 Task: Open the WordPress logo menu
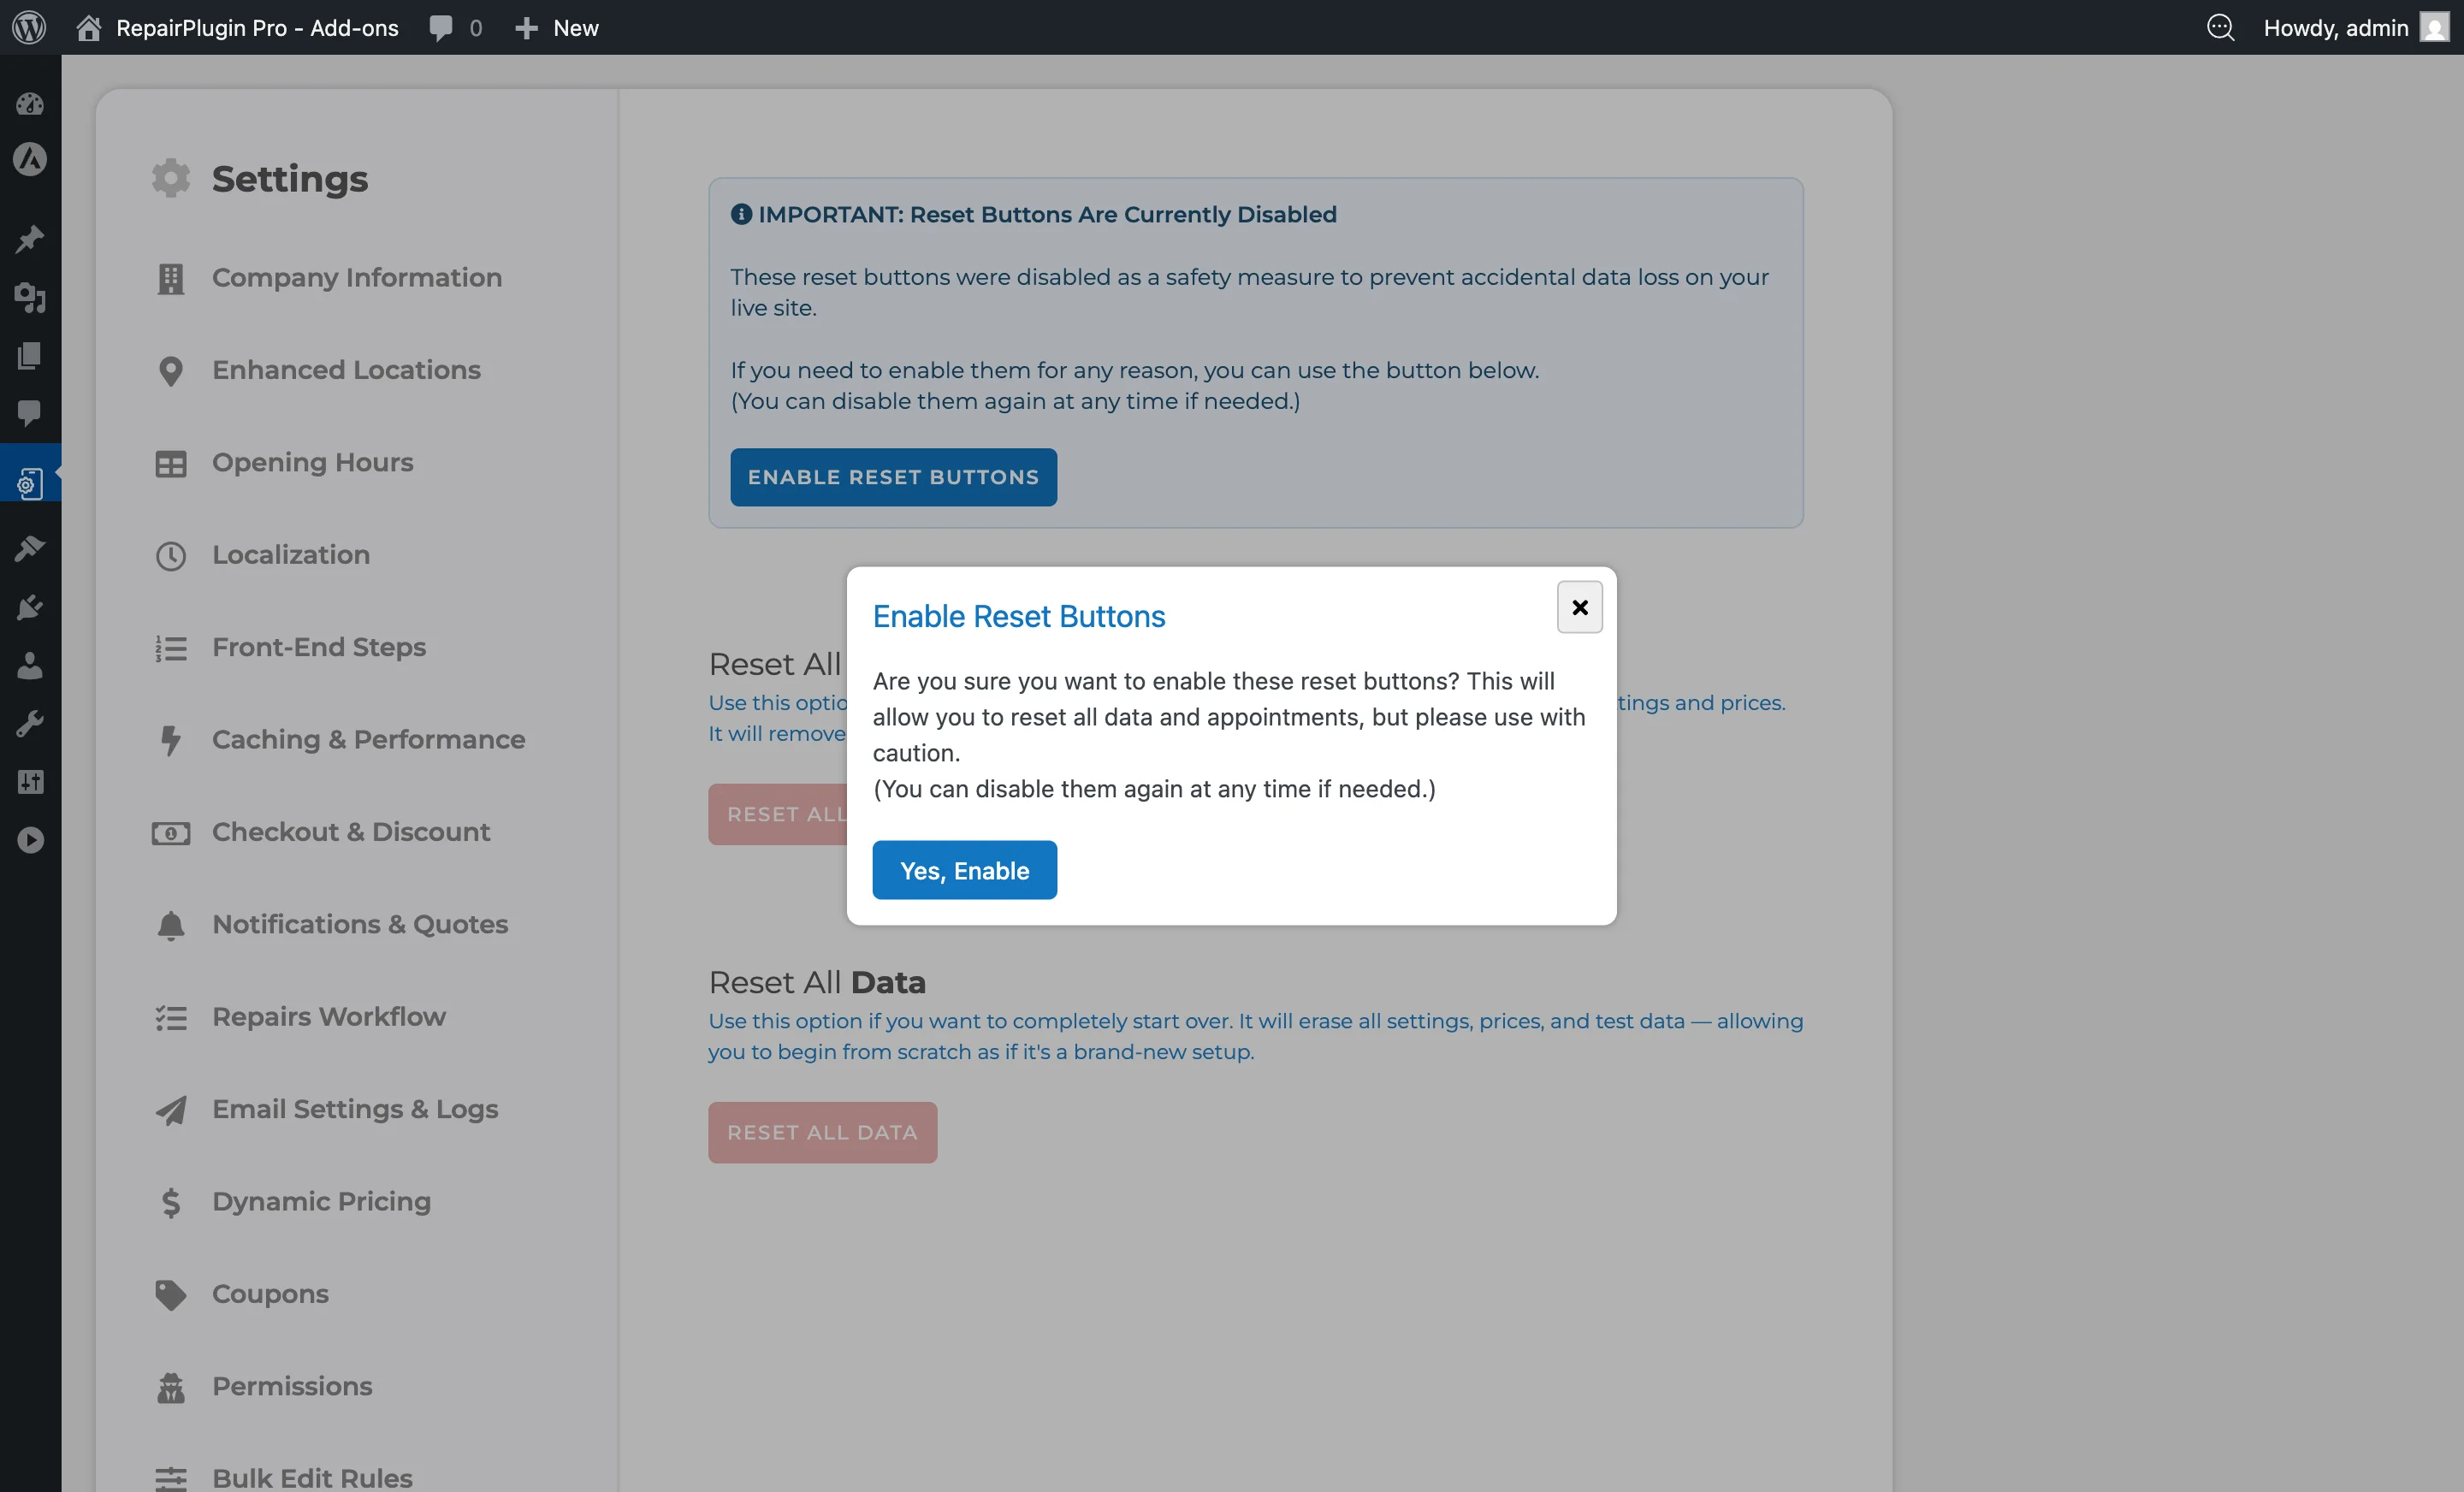(x=28, y=27)
